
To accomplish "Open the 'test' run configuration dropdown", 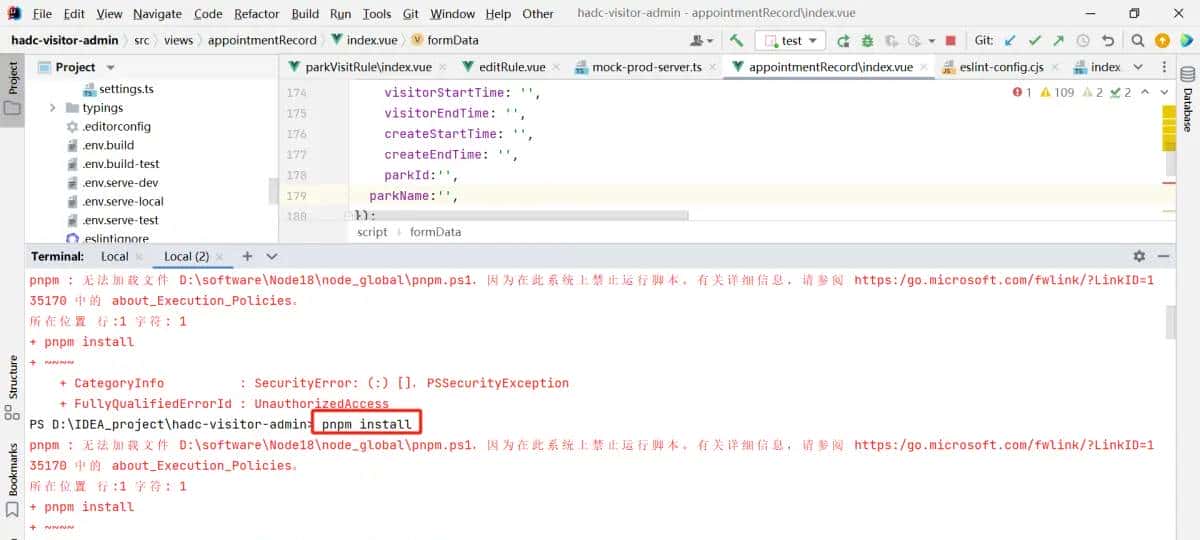I will pos(789,40).
